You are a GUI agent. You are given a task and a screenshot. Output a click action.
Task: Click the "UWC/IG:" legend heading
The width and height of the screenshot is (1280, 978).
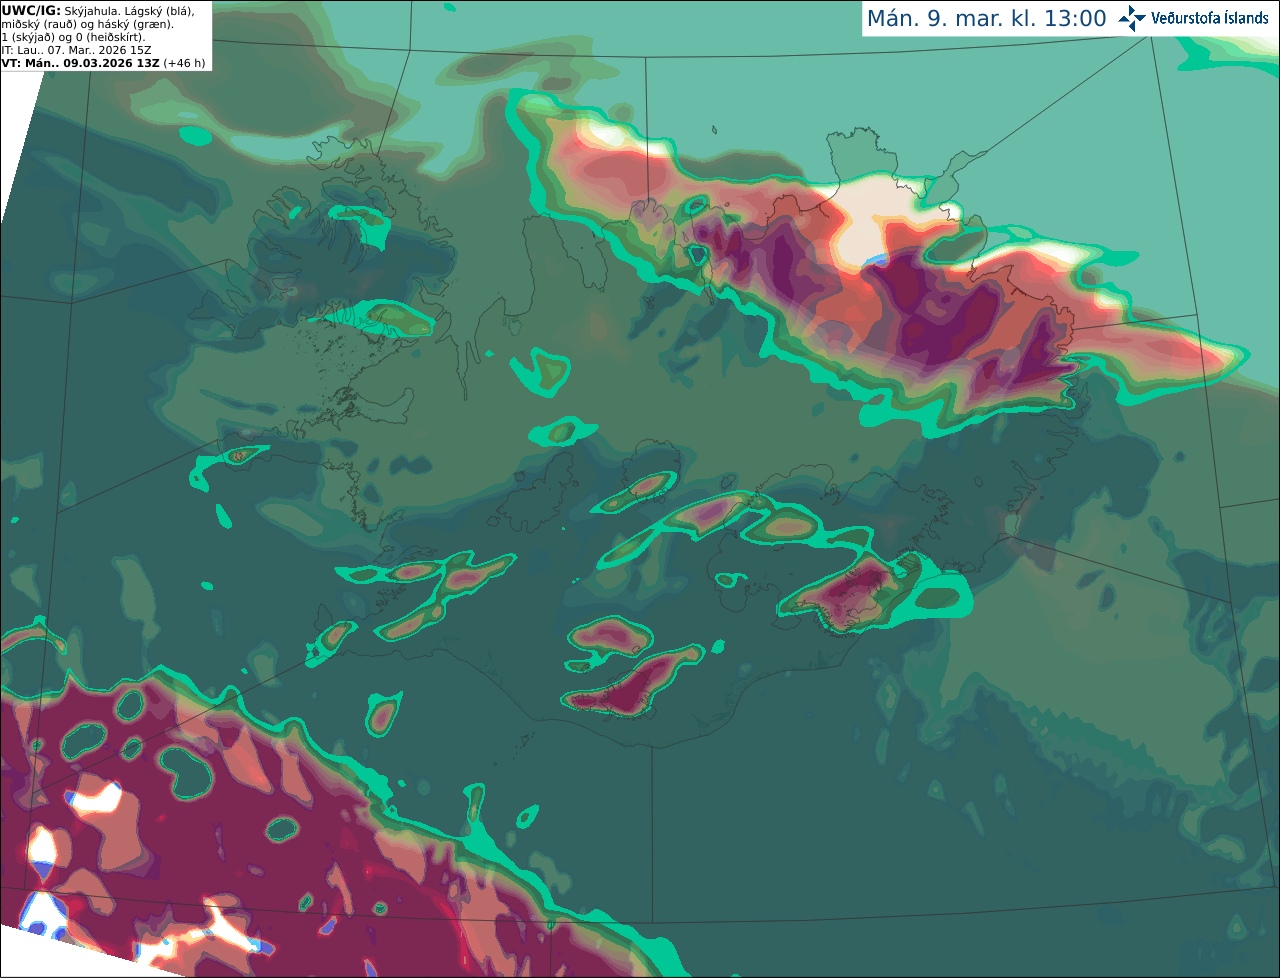[x=31, y=10]
